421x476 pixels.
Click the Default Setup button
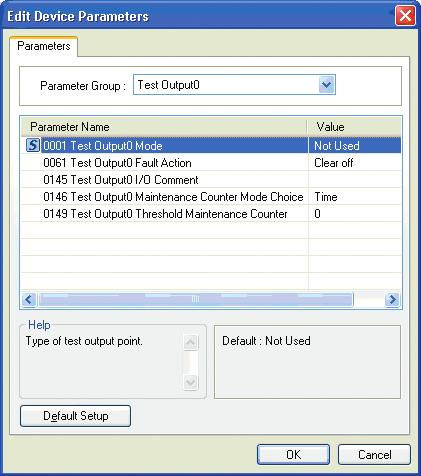click(75, 416)
